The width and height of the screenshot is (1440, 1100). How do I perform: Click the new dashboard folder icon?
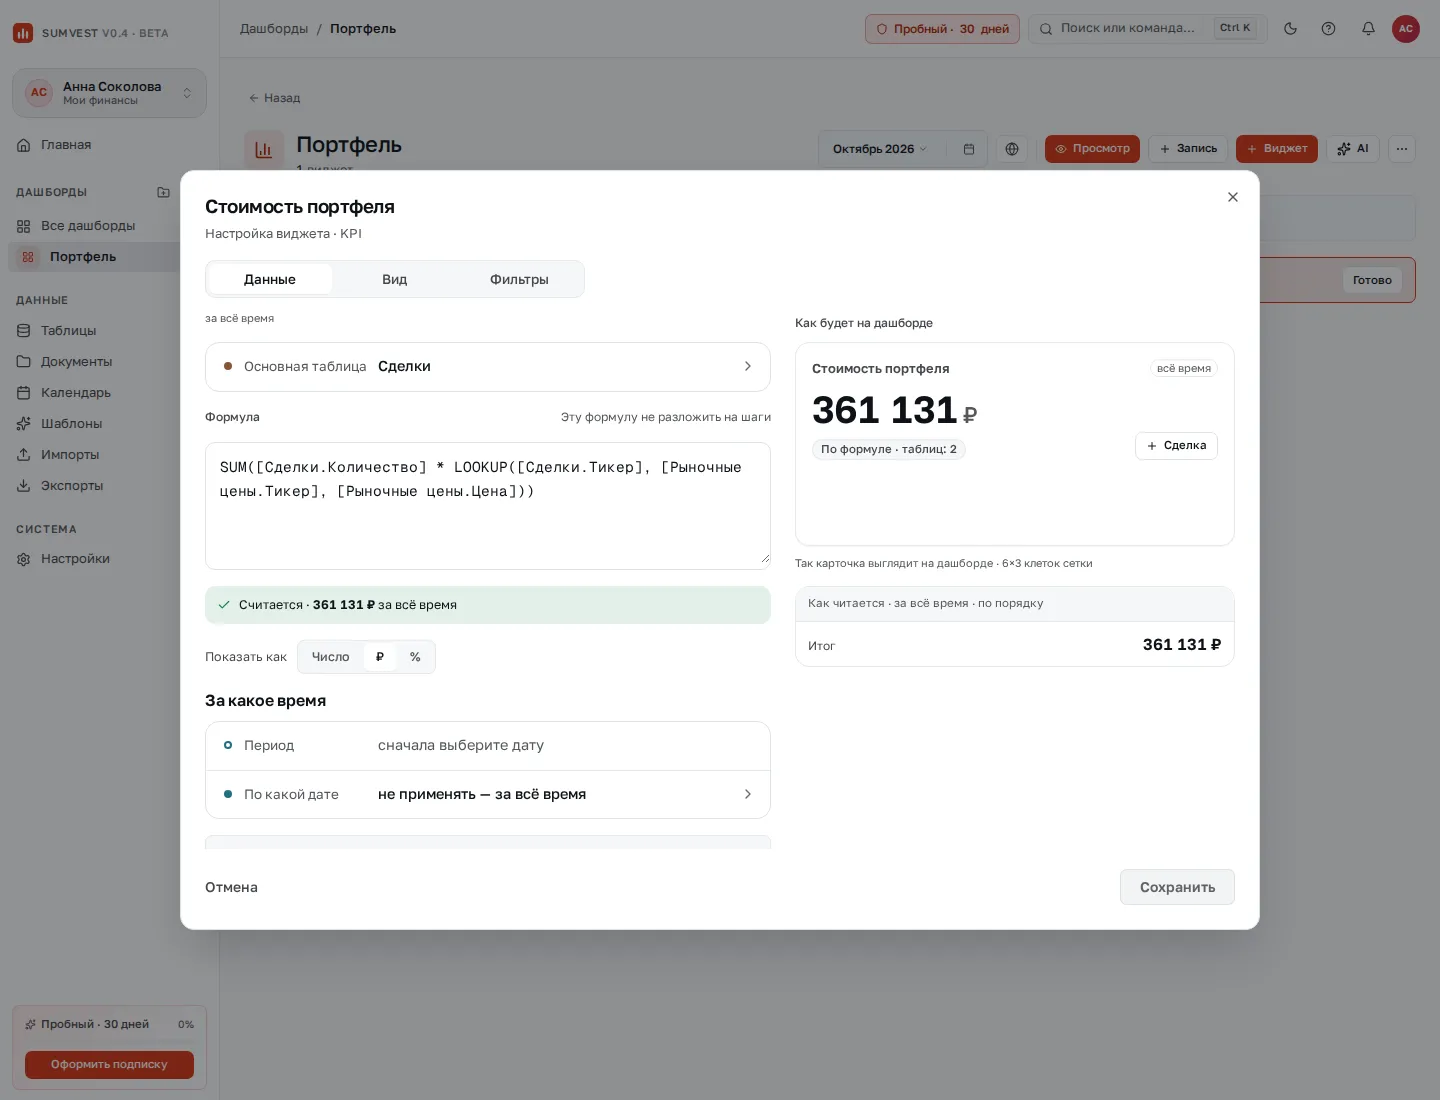pos(163,192)
